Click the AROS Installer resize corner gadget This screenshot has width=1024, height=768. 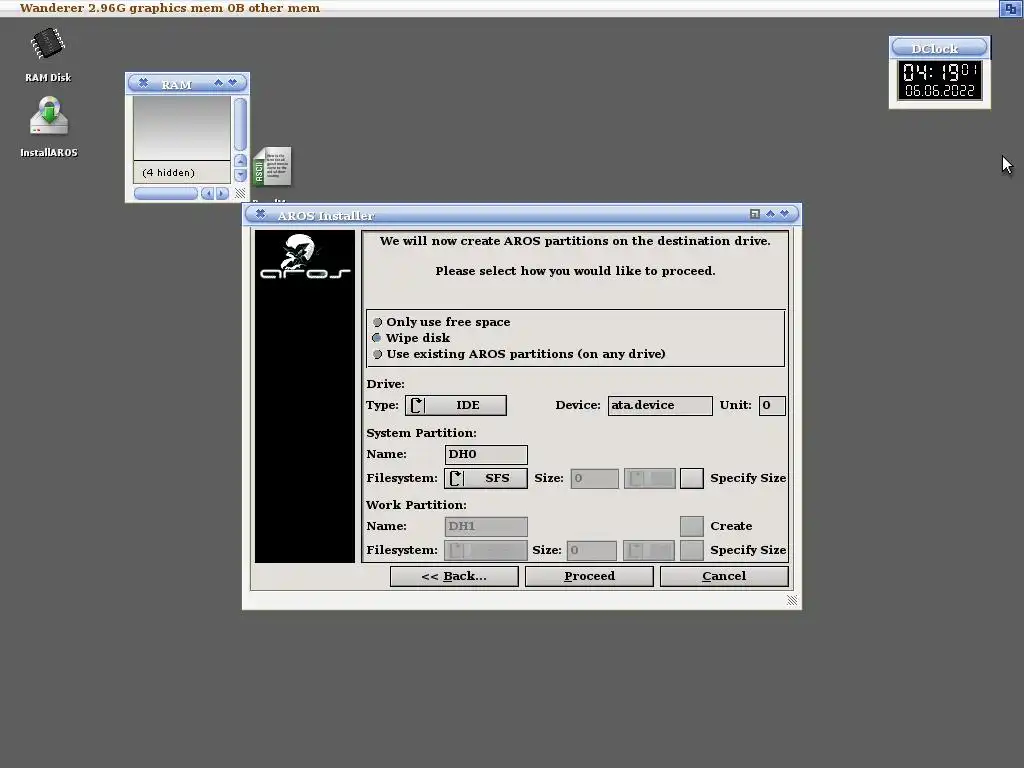[792, 600]
